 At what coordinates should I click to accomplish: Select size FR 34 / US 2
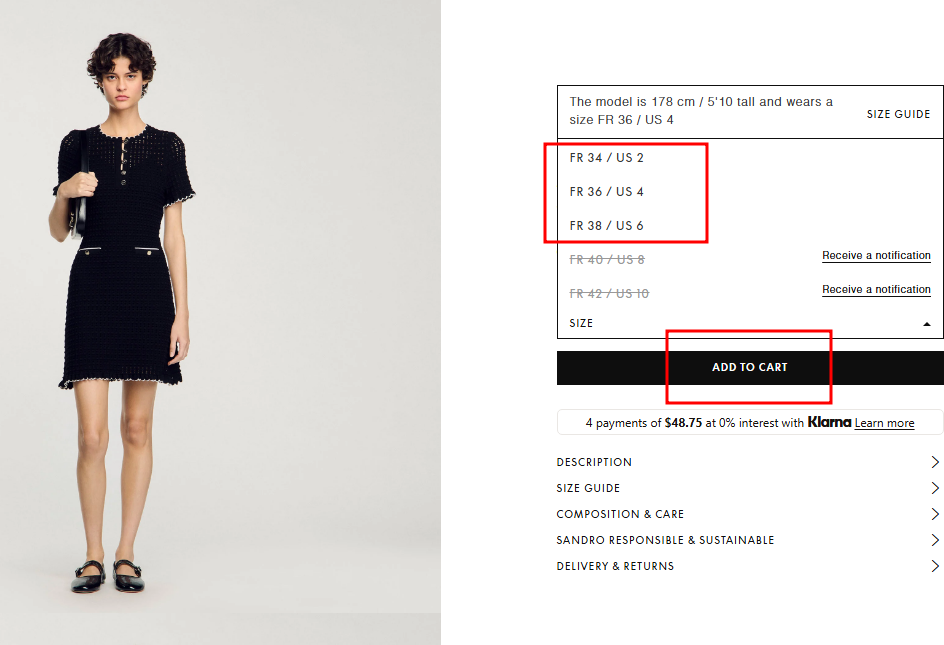point(606,158)
